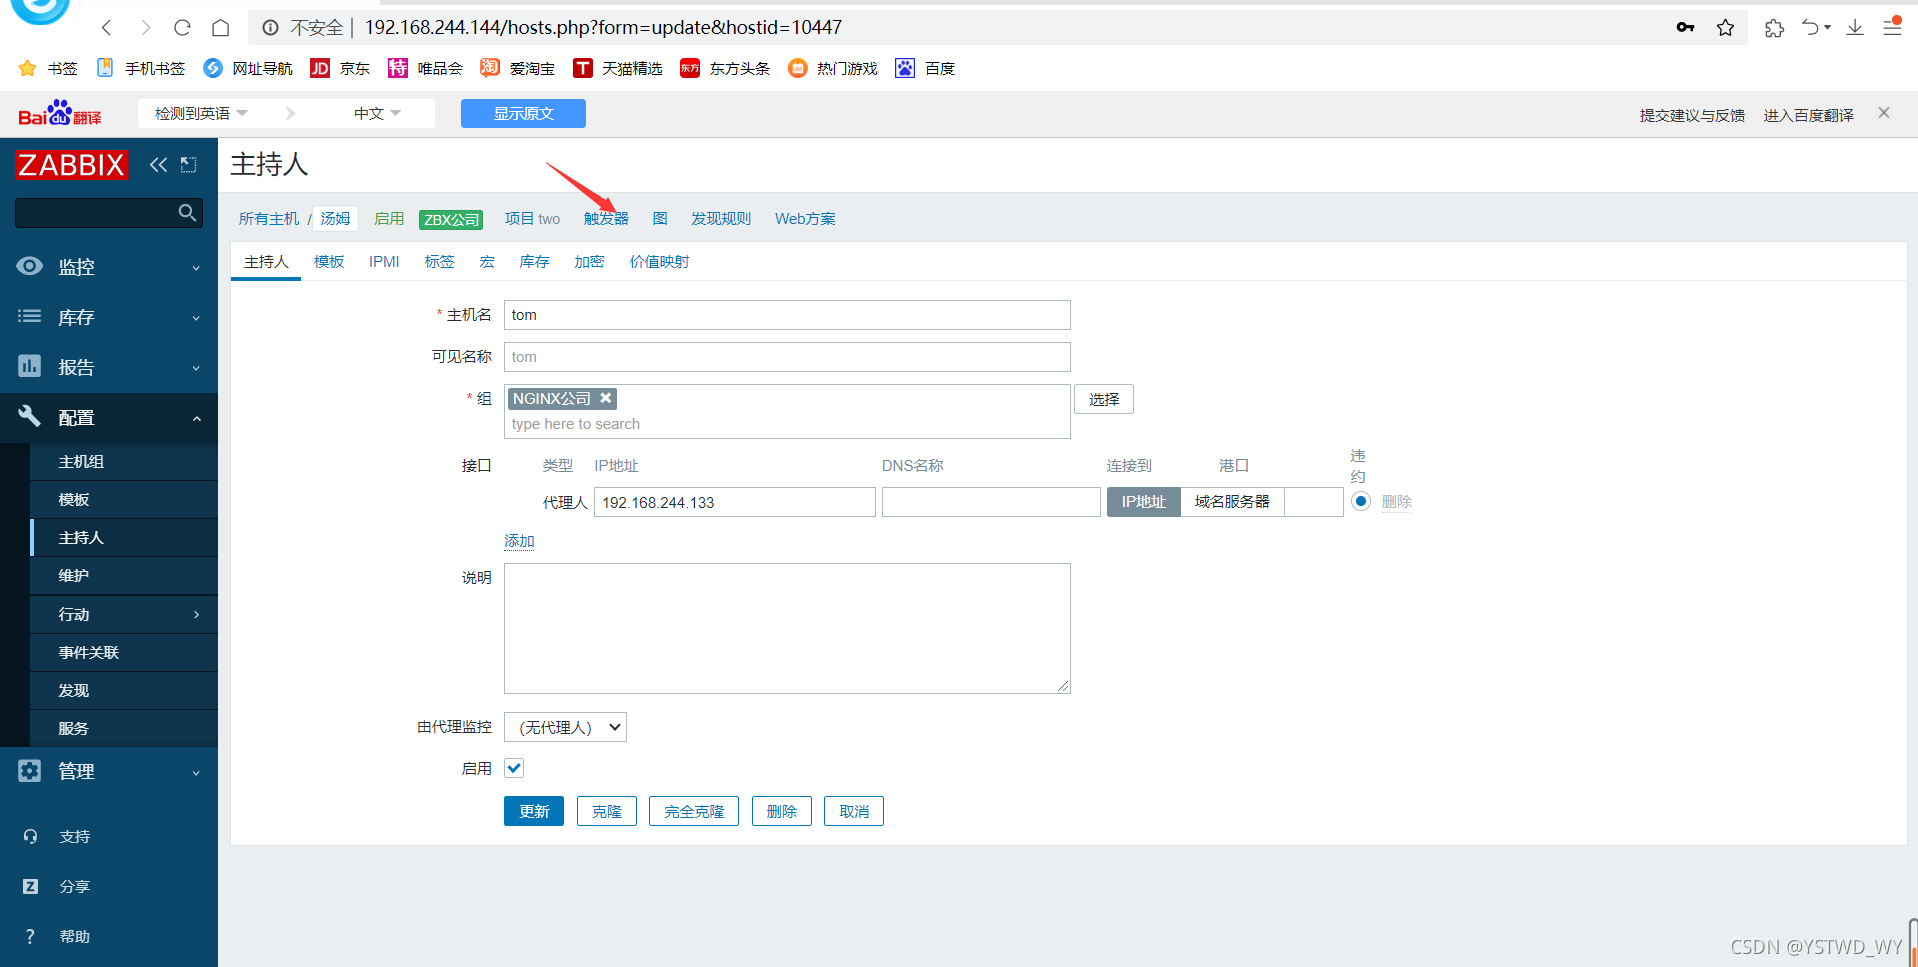This screenshot has height=967, width=1918.
Task: Open the browser home page icon
Action: coord(220,28)
